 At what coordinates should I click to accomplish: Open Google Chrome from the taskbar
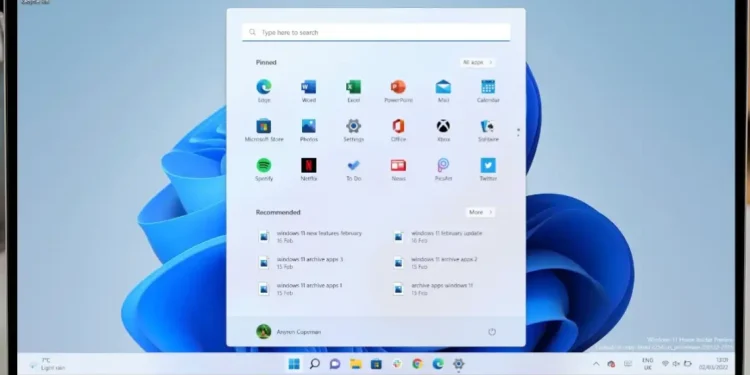tap(417, 364)
